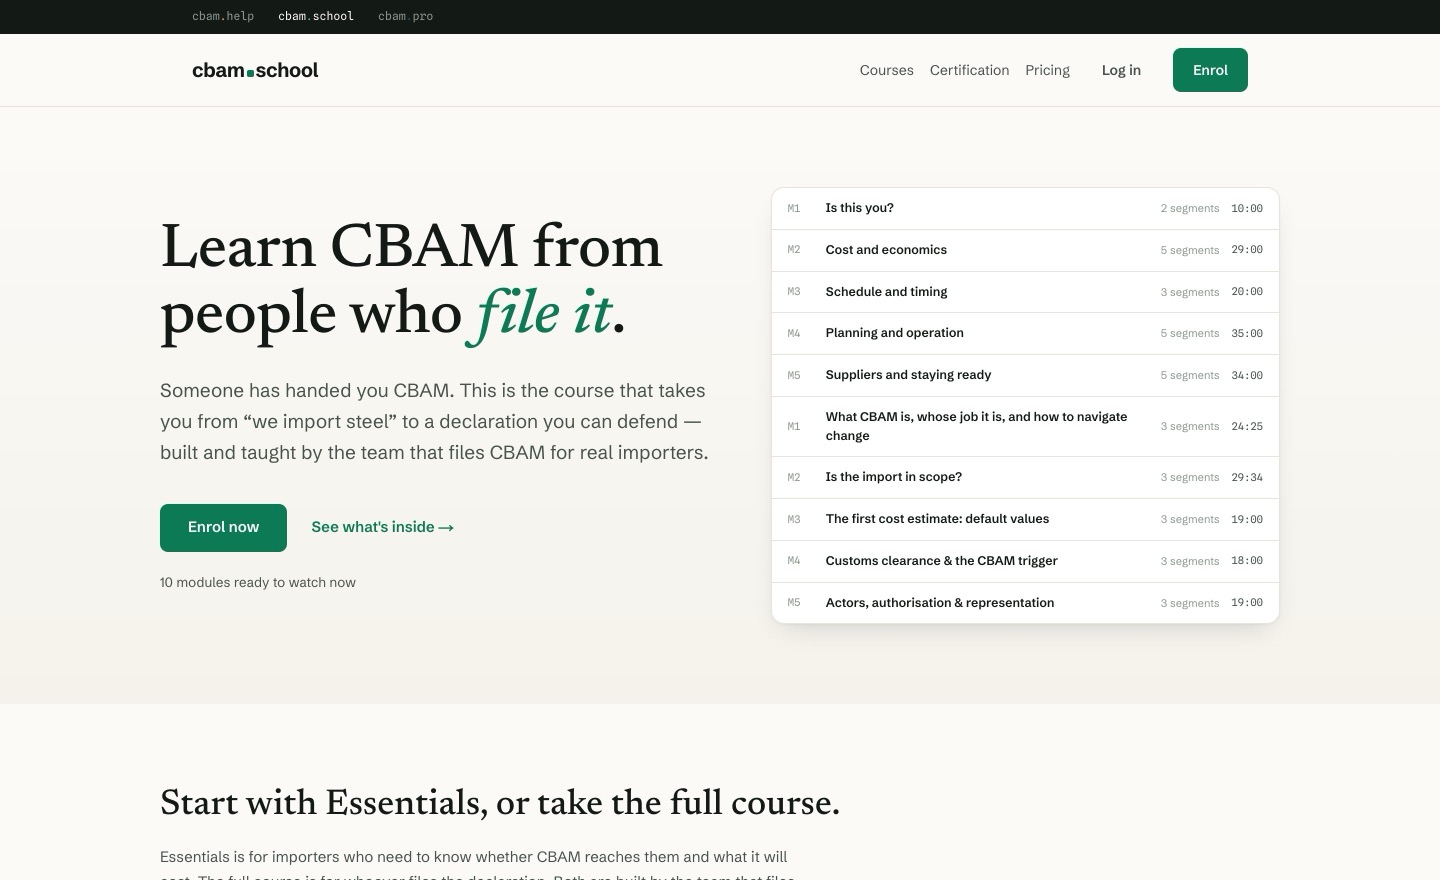This screenshot has height=880, width=1440.
Task: Open the Pricing menu item
Action: [1047, 70]
